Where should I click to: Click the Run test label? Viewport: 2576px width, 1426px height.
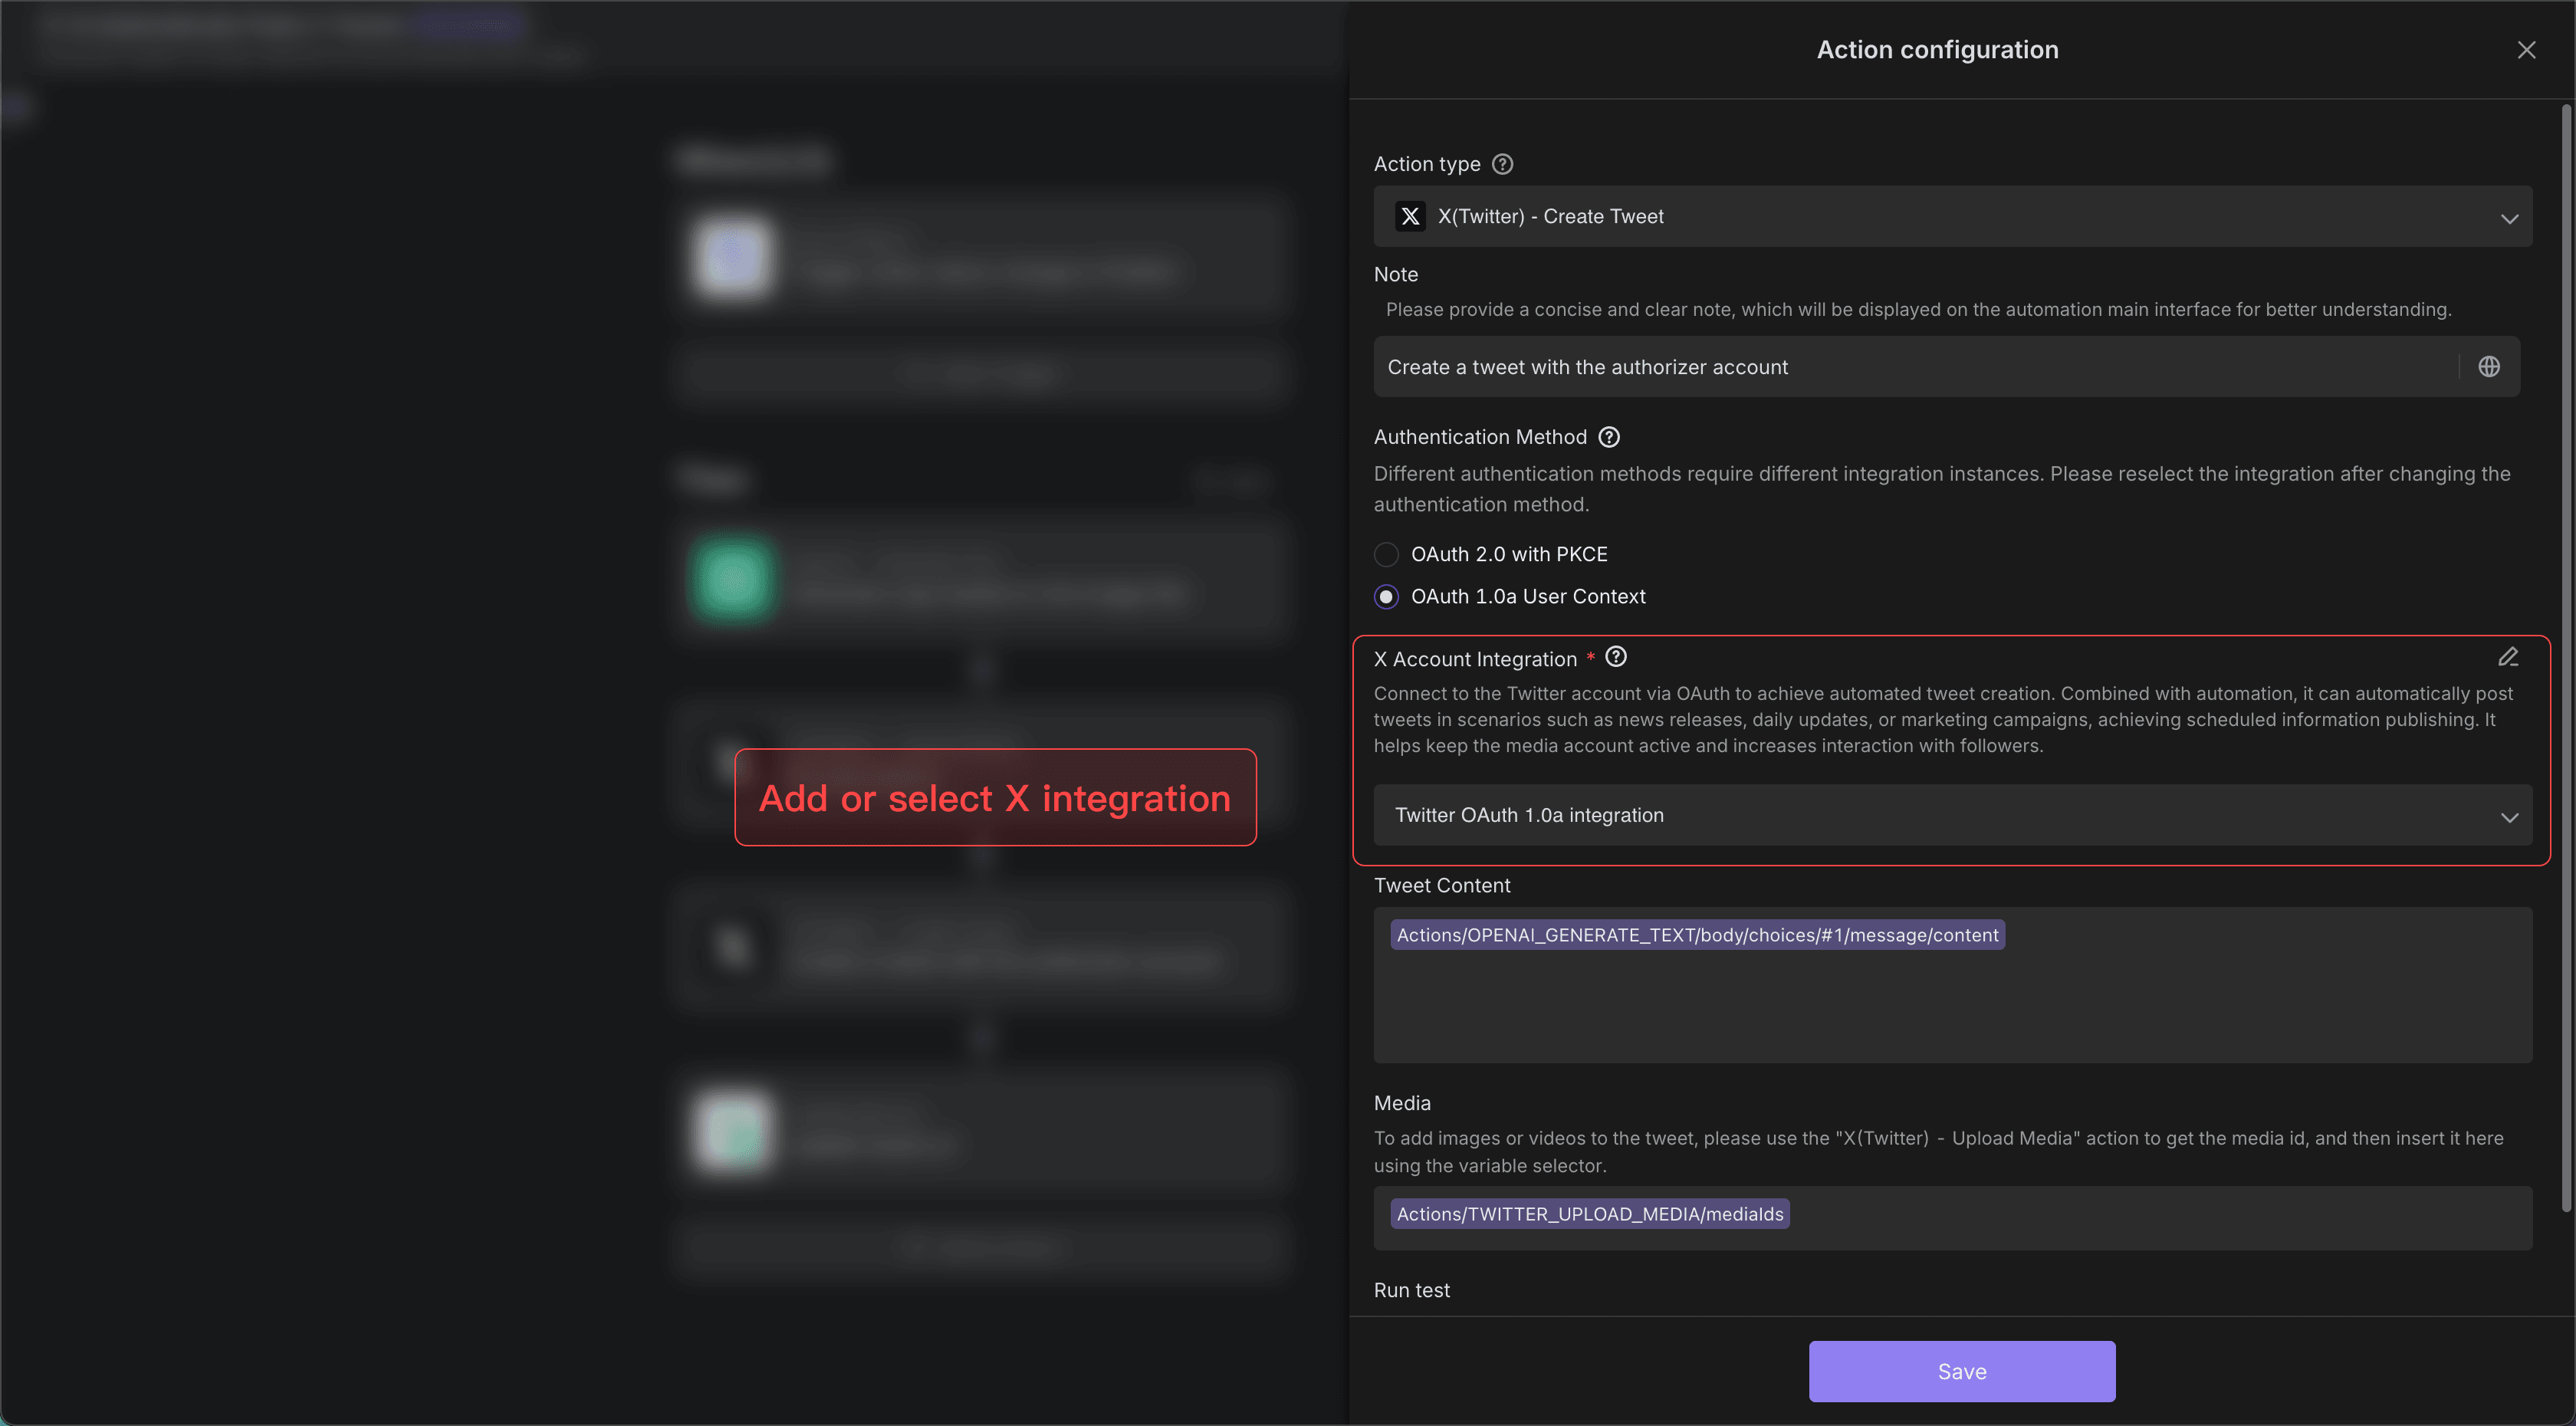[x=1411, y=1291]
